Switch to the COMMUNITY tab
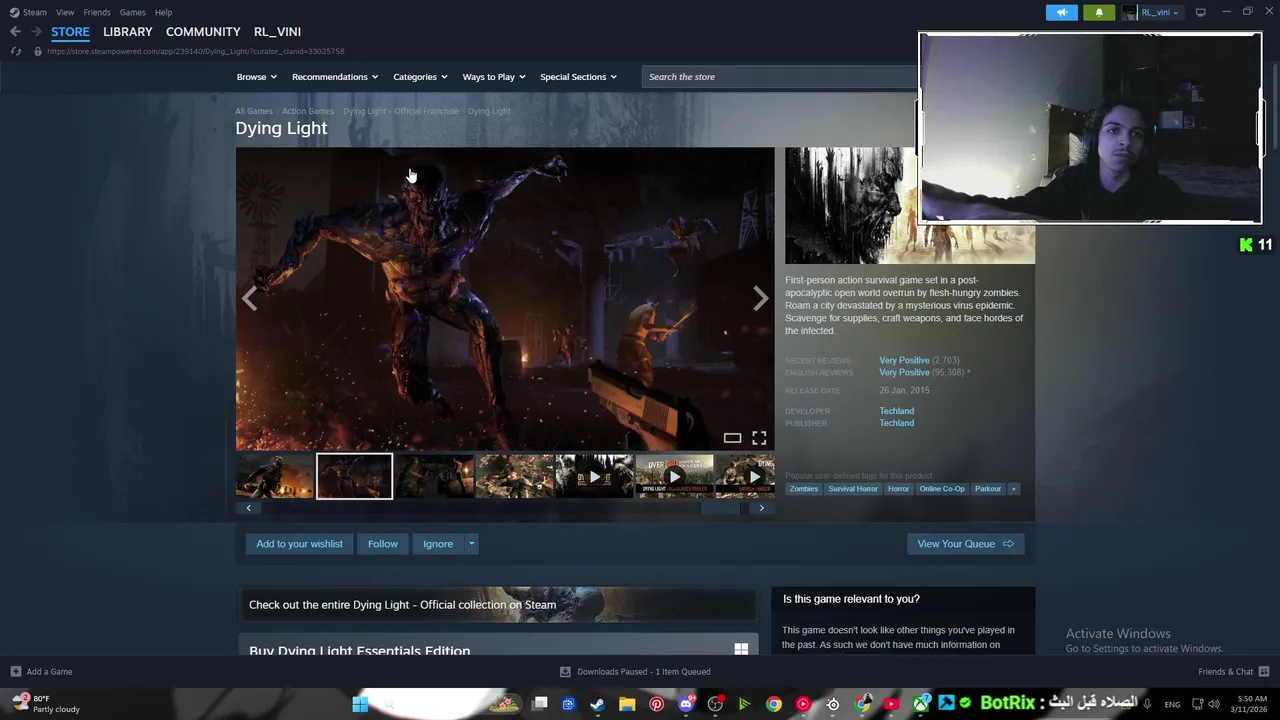This screenshot has height=720, width=1280. point(203,32)
